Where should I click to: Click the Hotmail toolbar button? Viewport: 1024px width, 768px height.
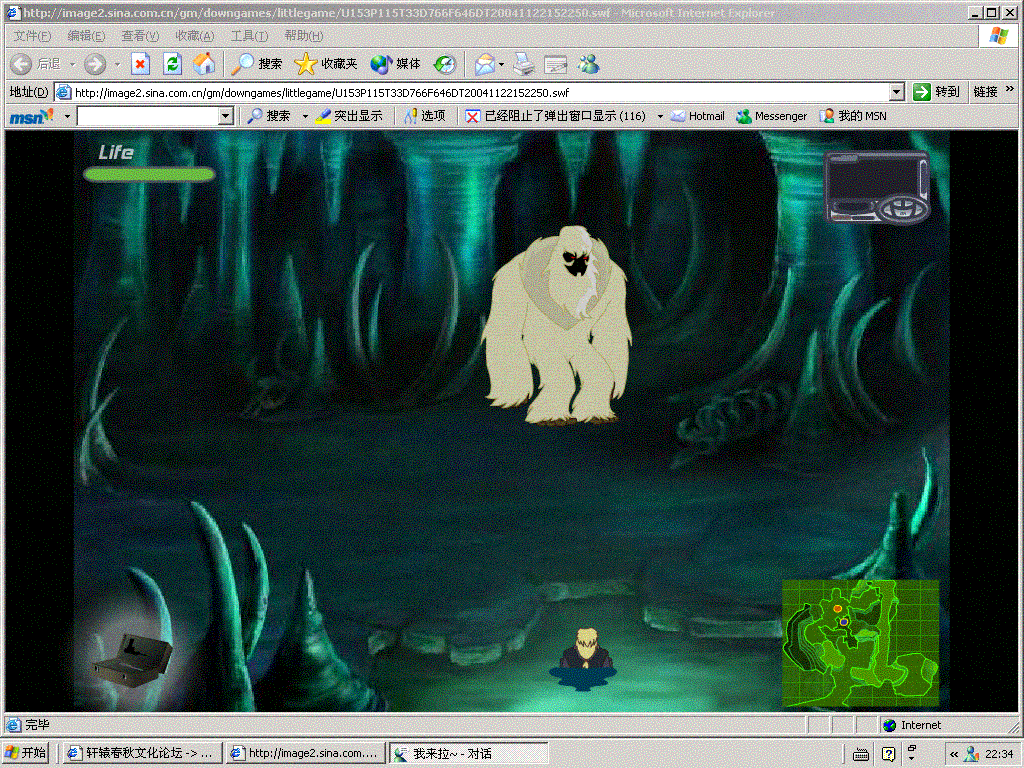coord(698,116)
